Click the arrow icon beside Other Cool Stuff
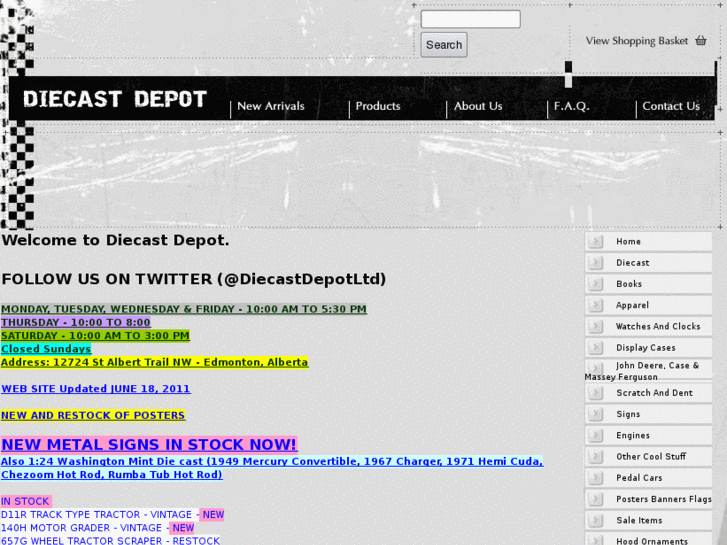 tap(595, 457)
